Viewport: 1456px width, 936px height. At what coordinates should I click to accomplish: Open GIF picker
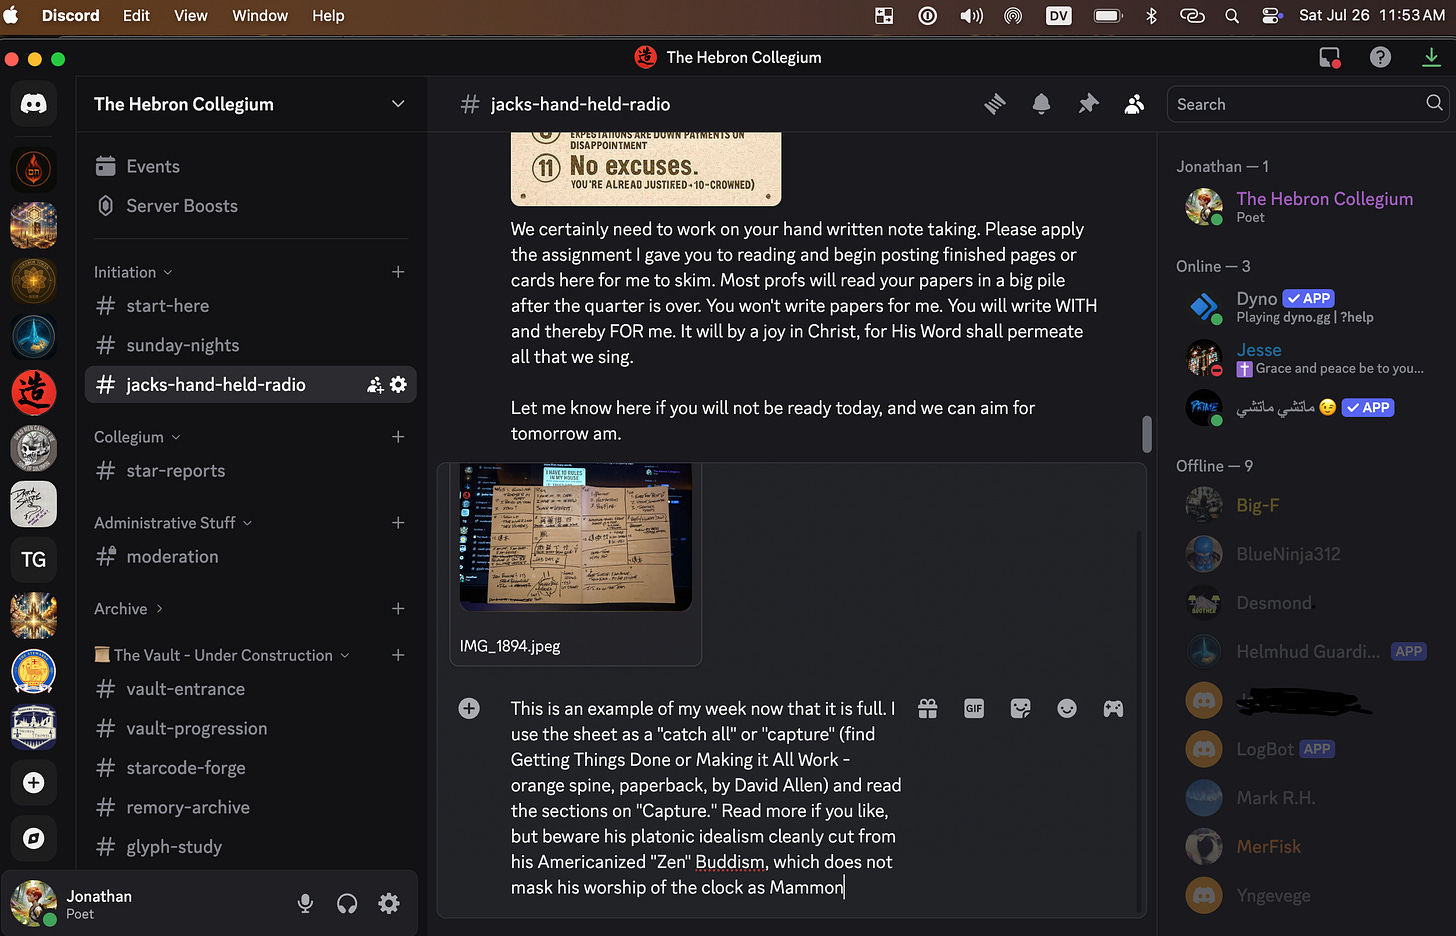[x=974, y=708]
